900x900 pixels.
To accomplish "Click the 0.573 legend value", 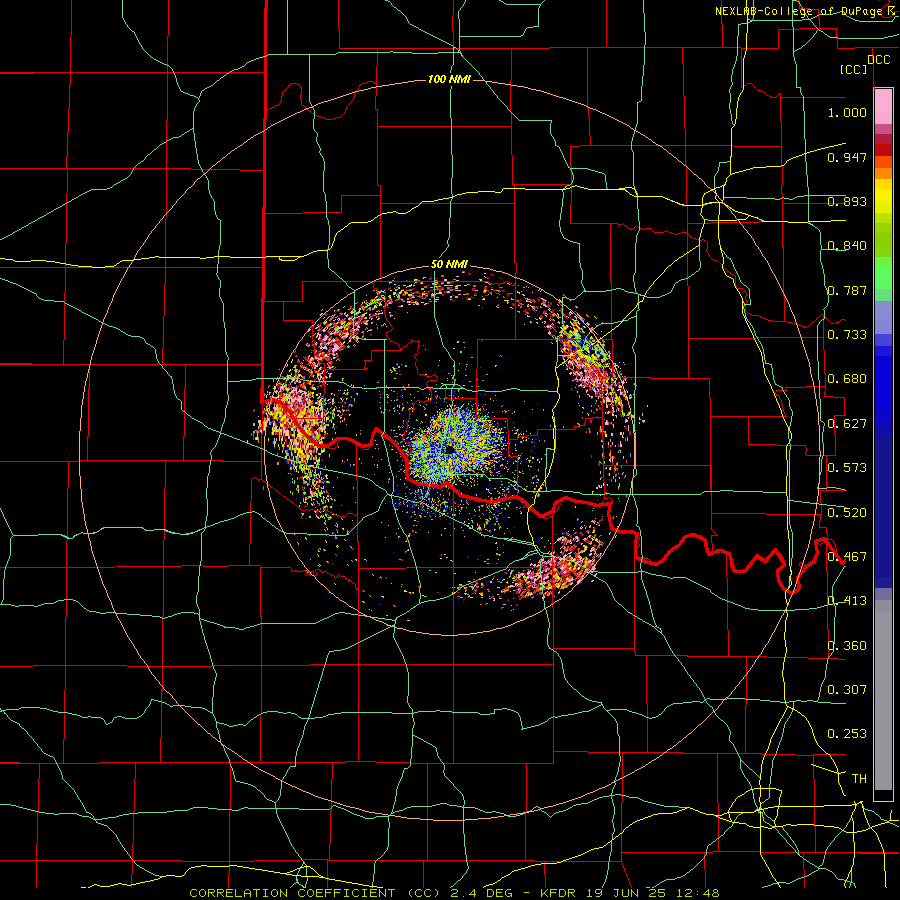I will click(847, 468).
